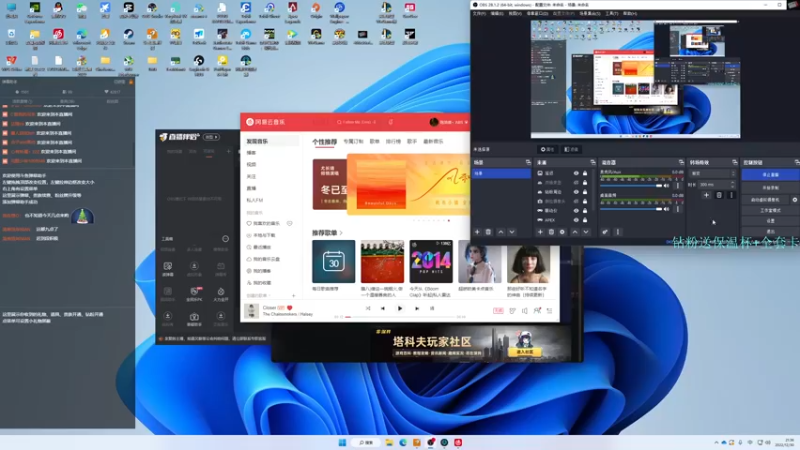Add a transition with the plus icon
Screen dimensions: 800x450
707,195
